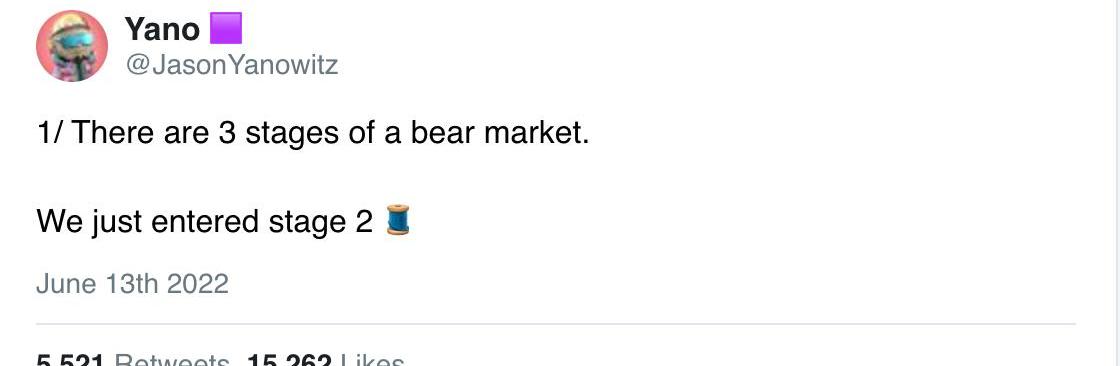The height and width of the screenshot is (366, 1120).
Task: Click the "There are" text in the tweet
Action: [x=140, y=133]
